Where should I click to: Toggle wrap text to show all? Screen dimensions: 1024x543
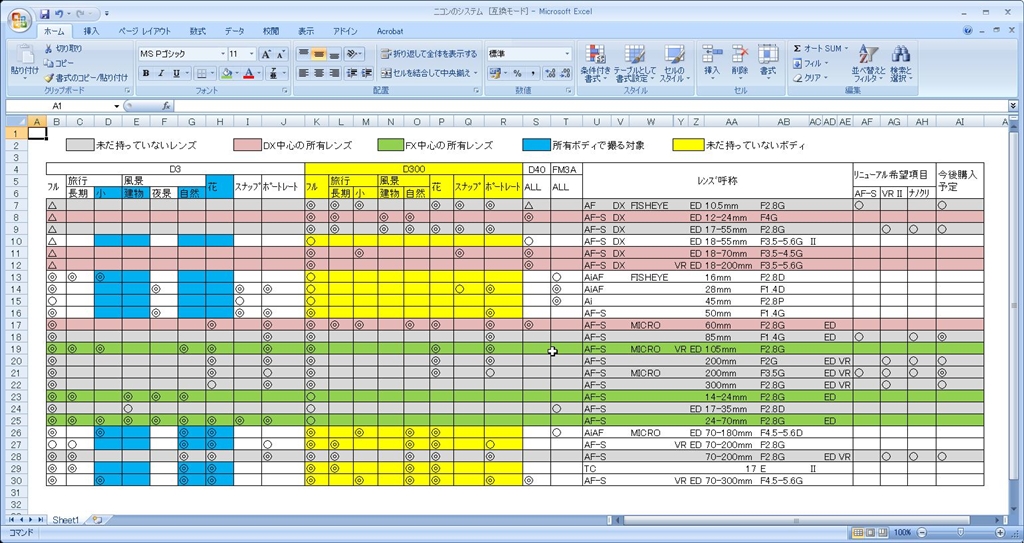pos(428,54)
